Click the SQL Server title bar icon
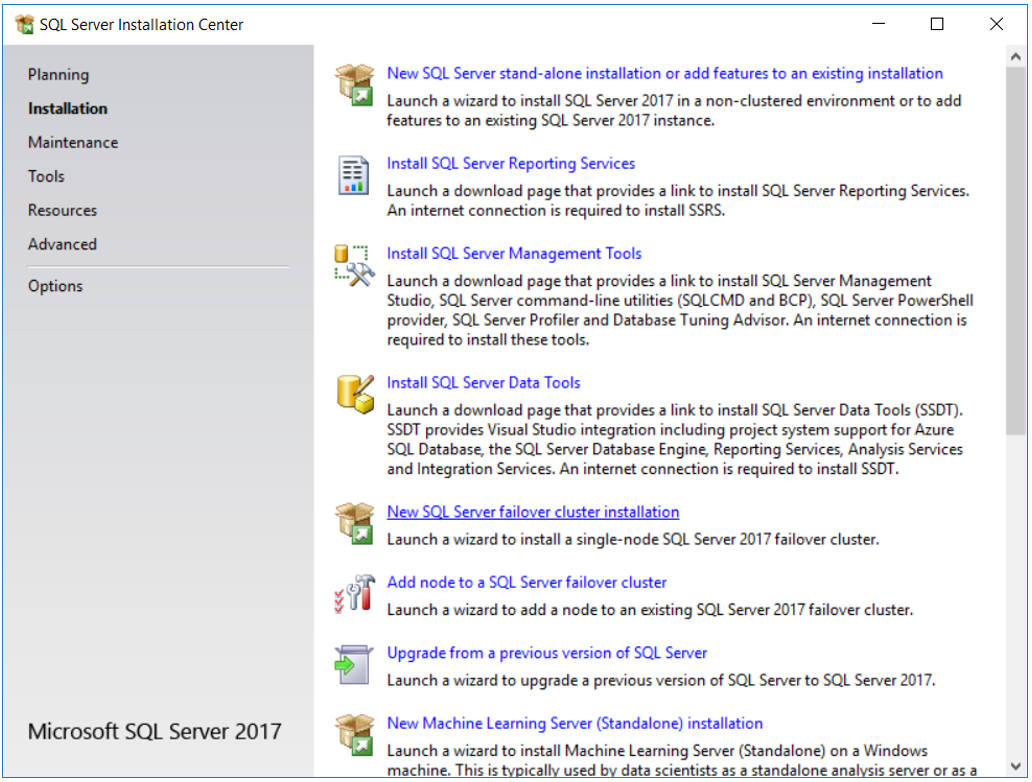The height and width of the screenshot is (782, 1032). pos(24,24)
